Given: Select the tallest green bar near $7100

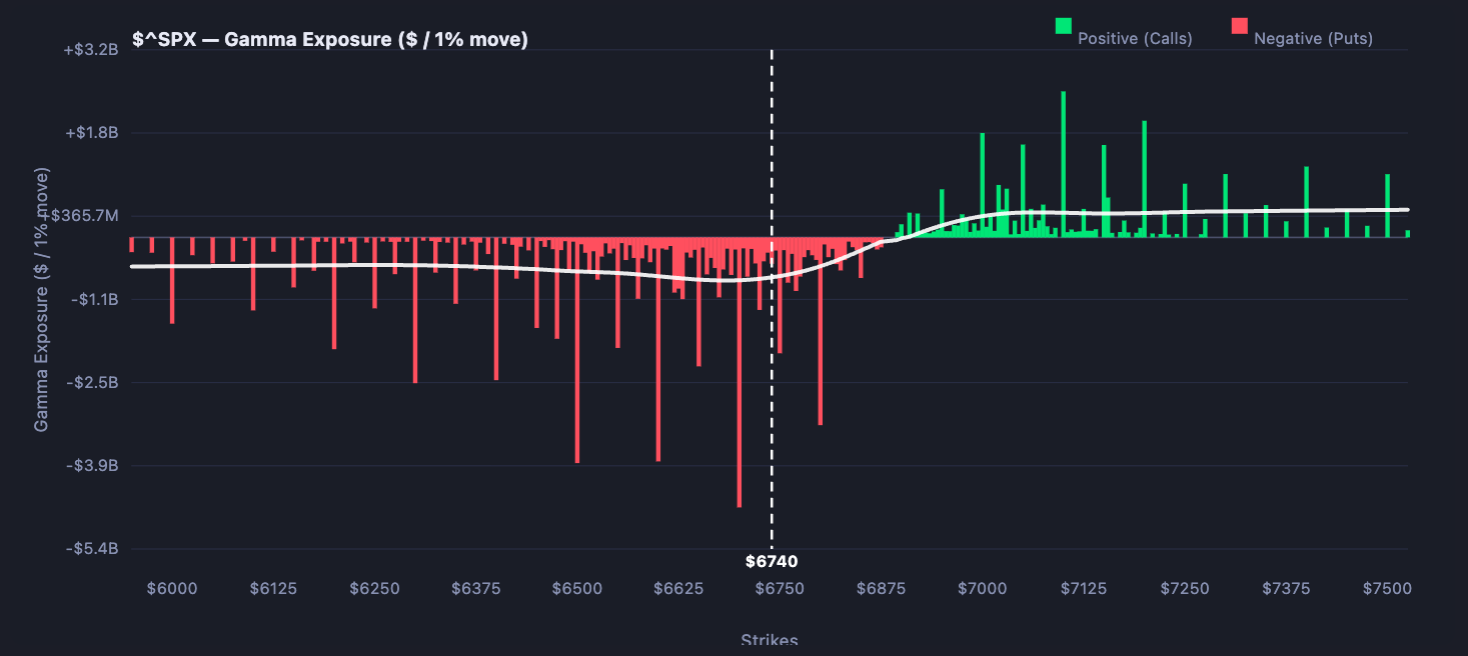Looking at the screenshot, I should pos(1063,164).
